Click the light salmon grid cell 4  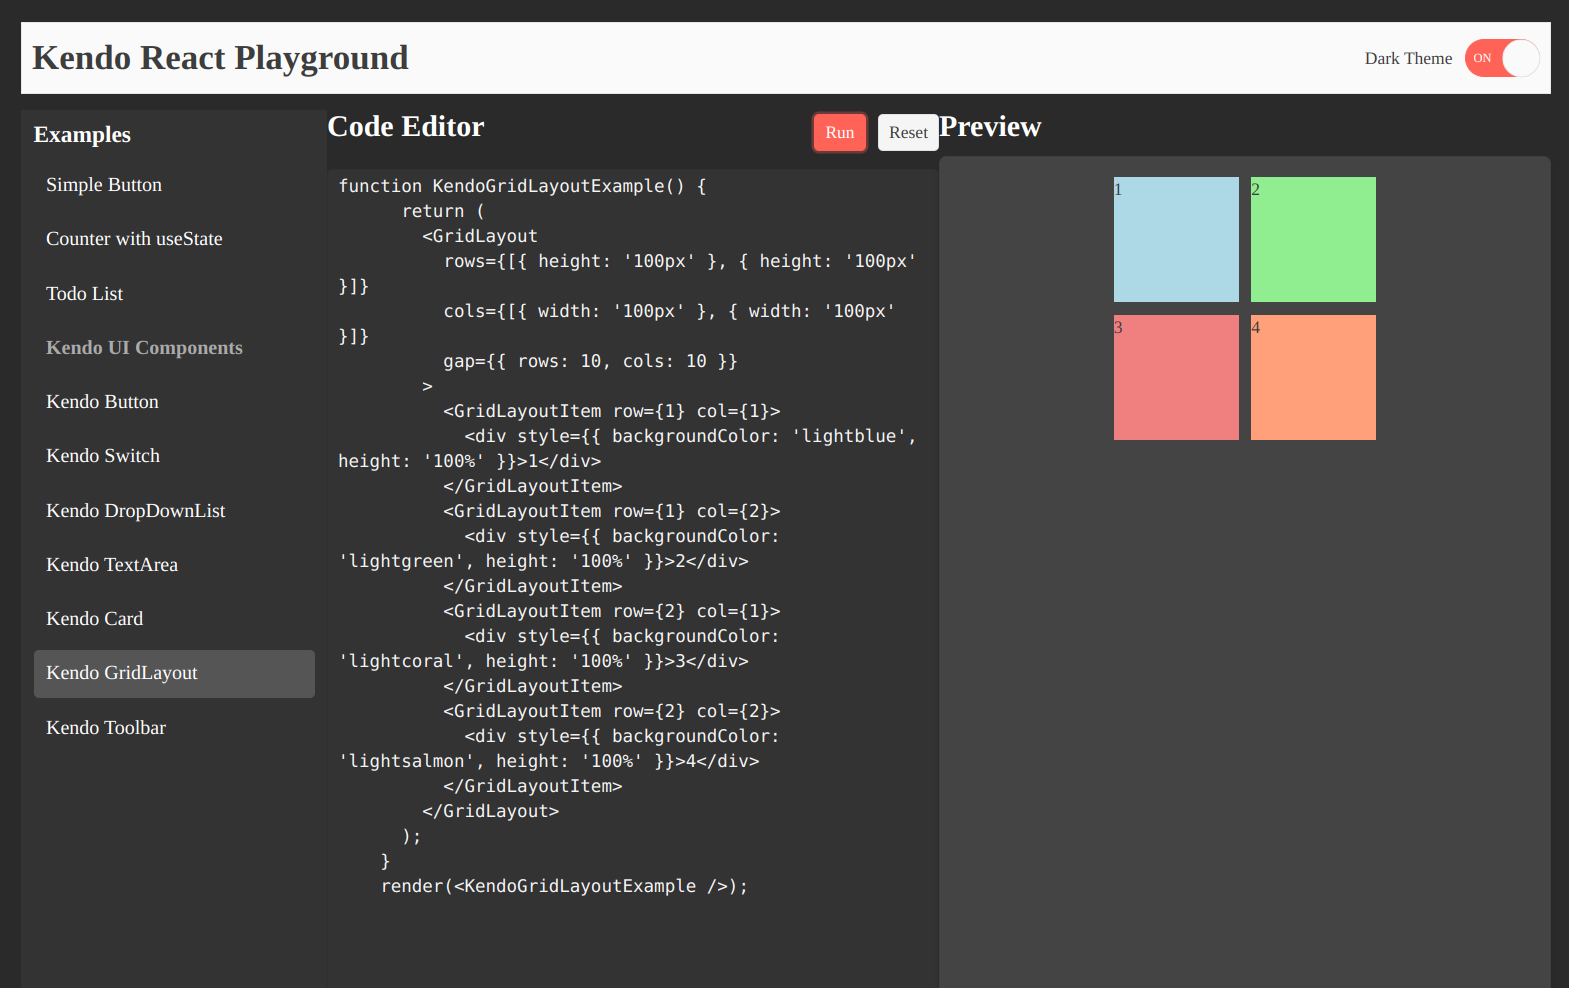[1313, 378]
